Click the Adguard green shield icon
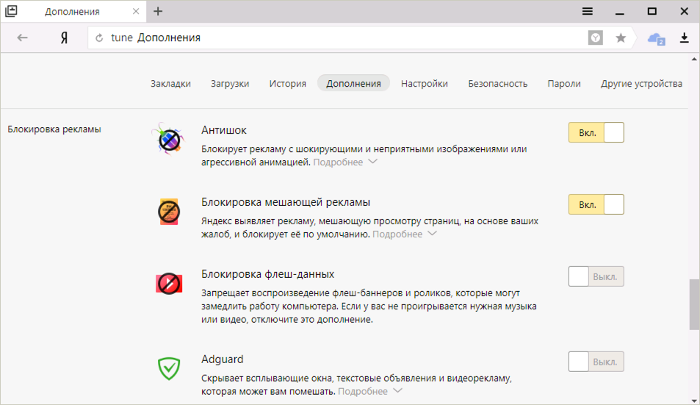This screenshot has height=405, width=700. pos(169,368)
